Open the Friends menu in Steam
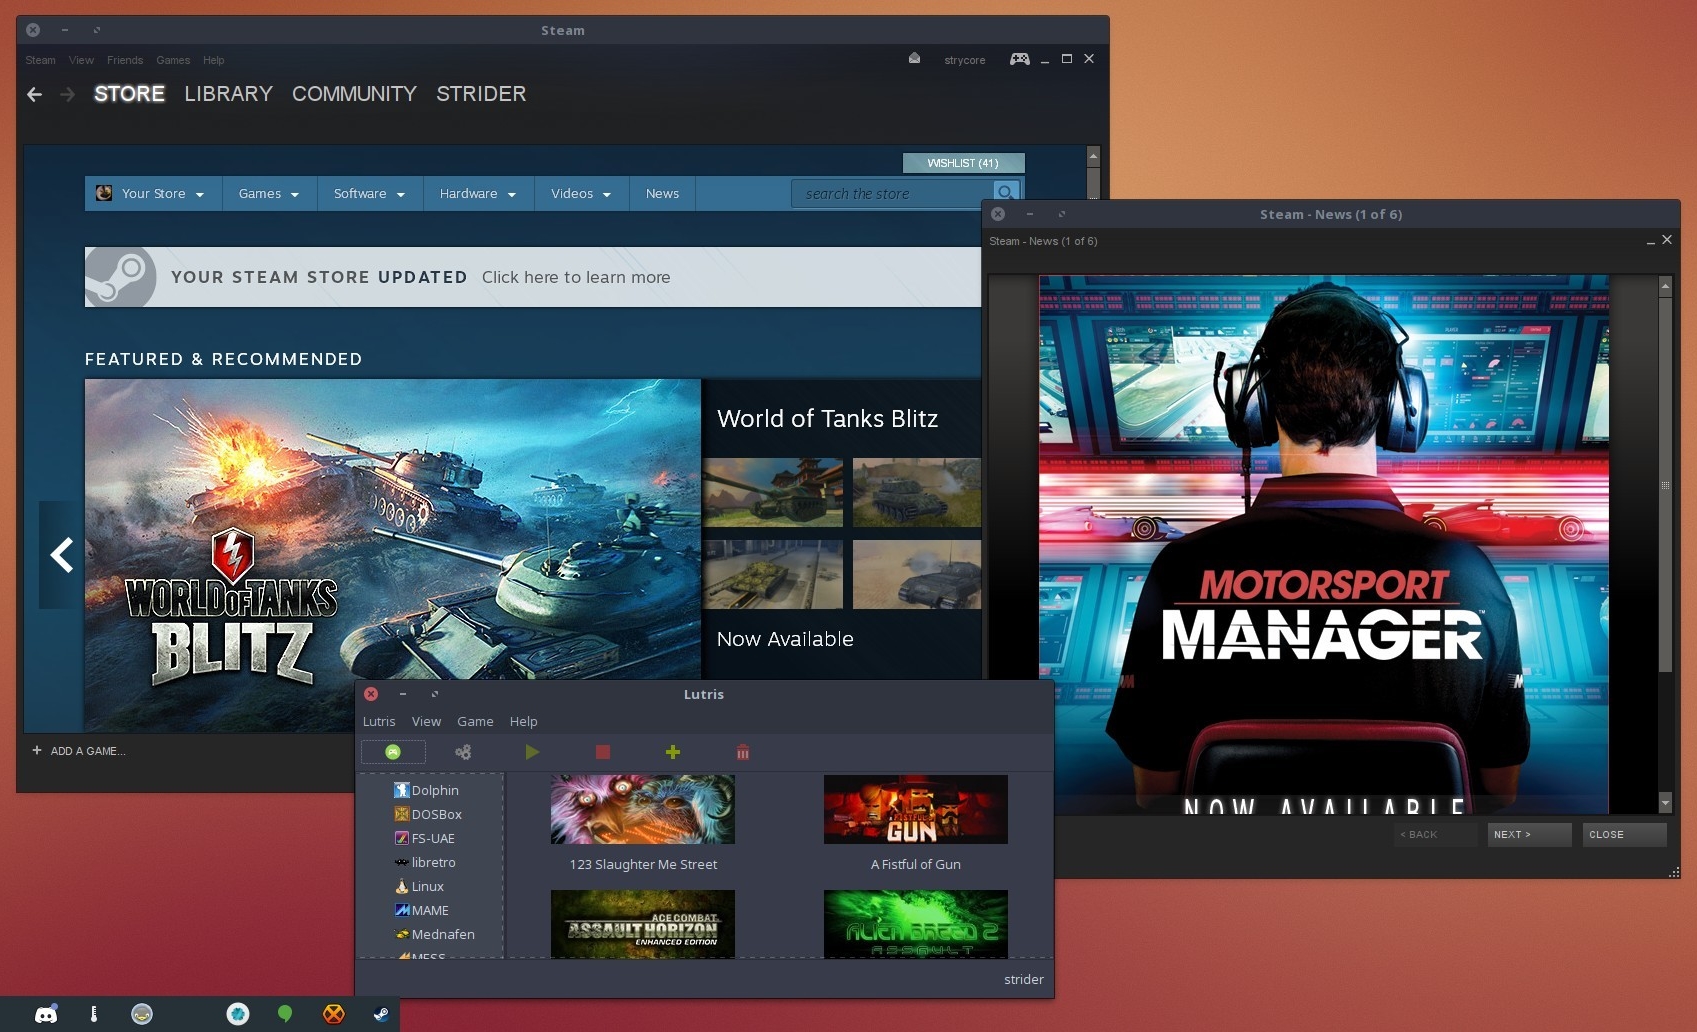Viewport: 1697px width, 1032px height. 125,60
